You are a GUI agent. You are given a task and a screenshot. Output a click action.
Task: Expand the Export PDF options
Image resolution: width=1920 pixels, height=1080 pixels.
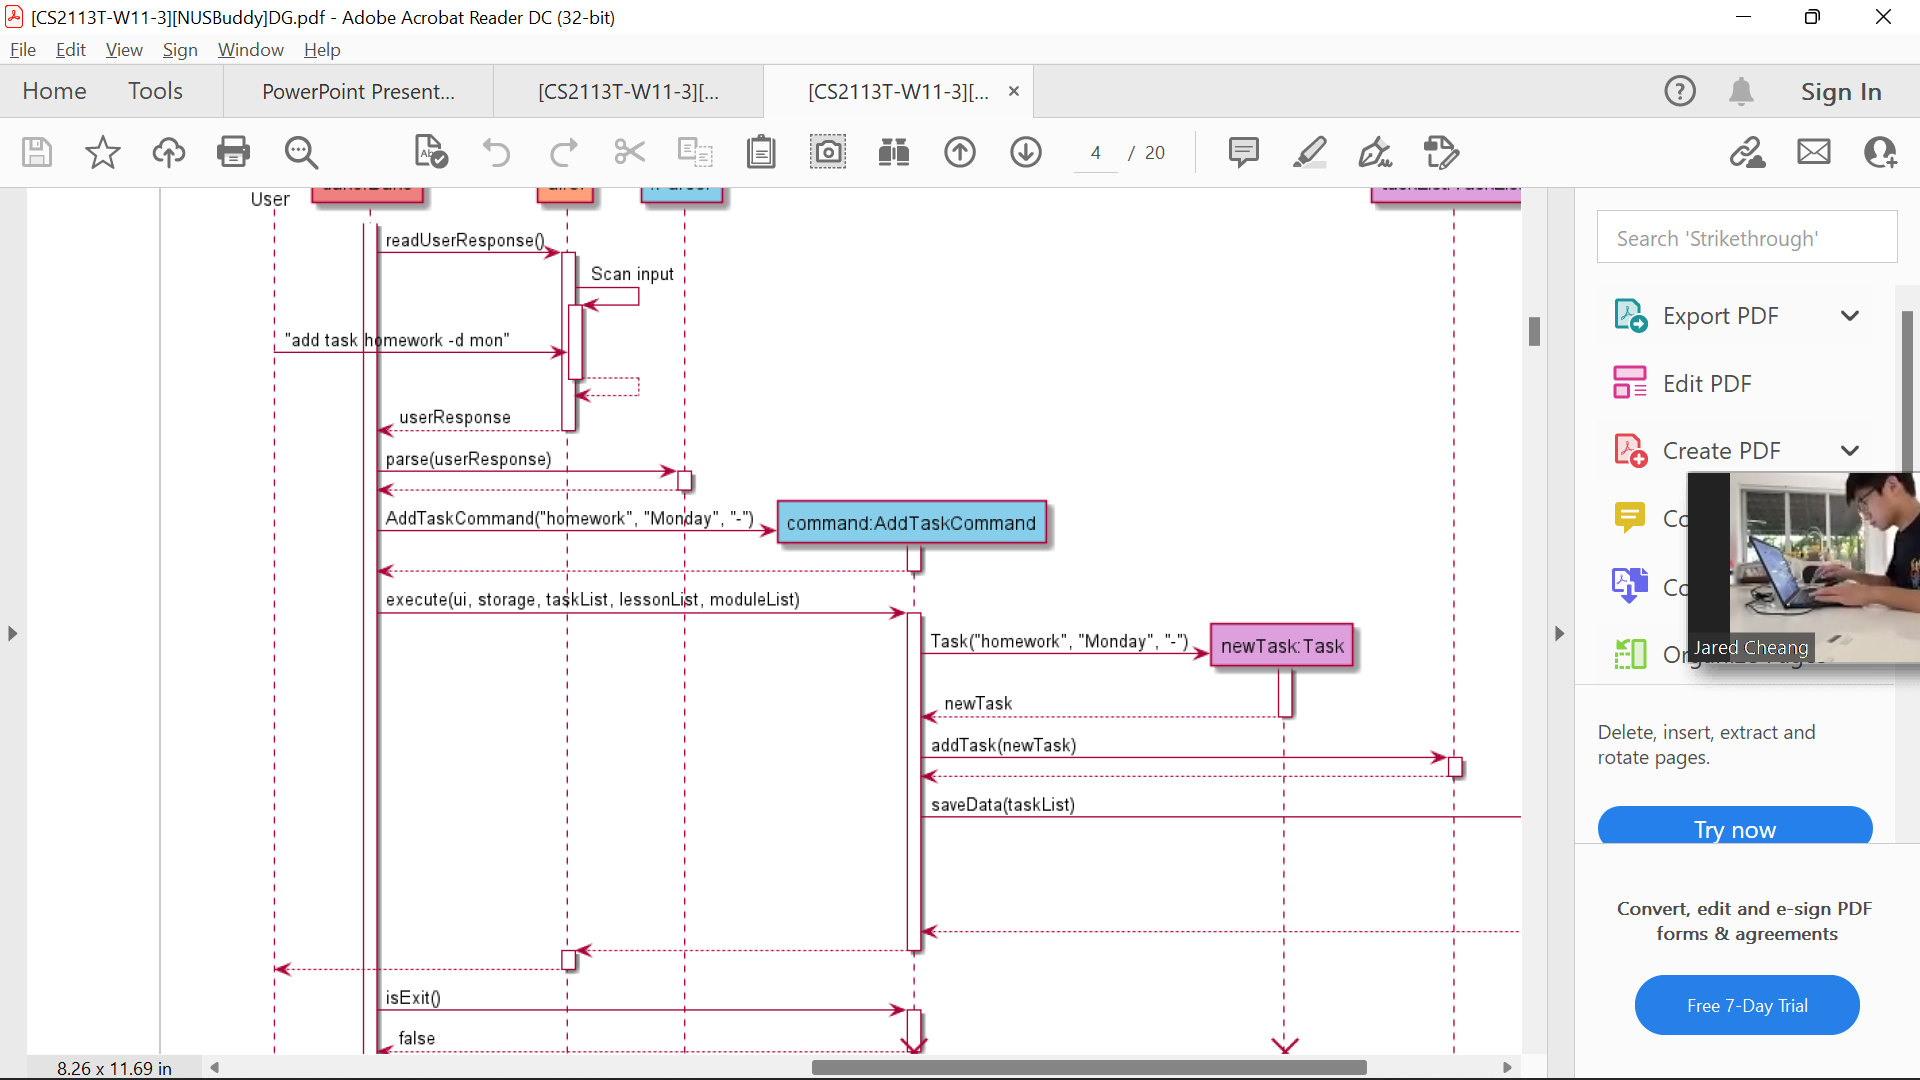coord(1850,316)
